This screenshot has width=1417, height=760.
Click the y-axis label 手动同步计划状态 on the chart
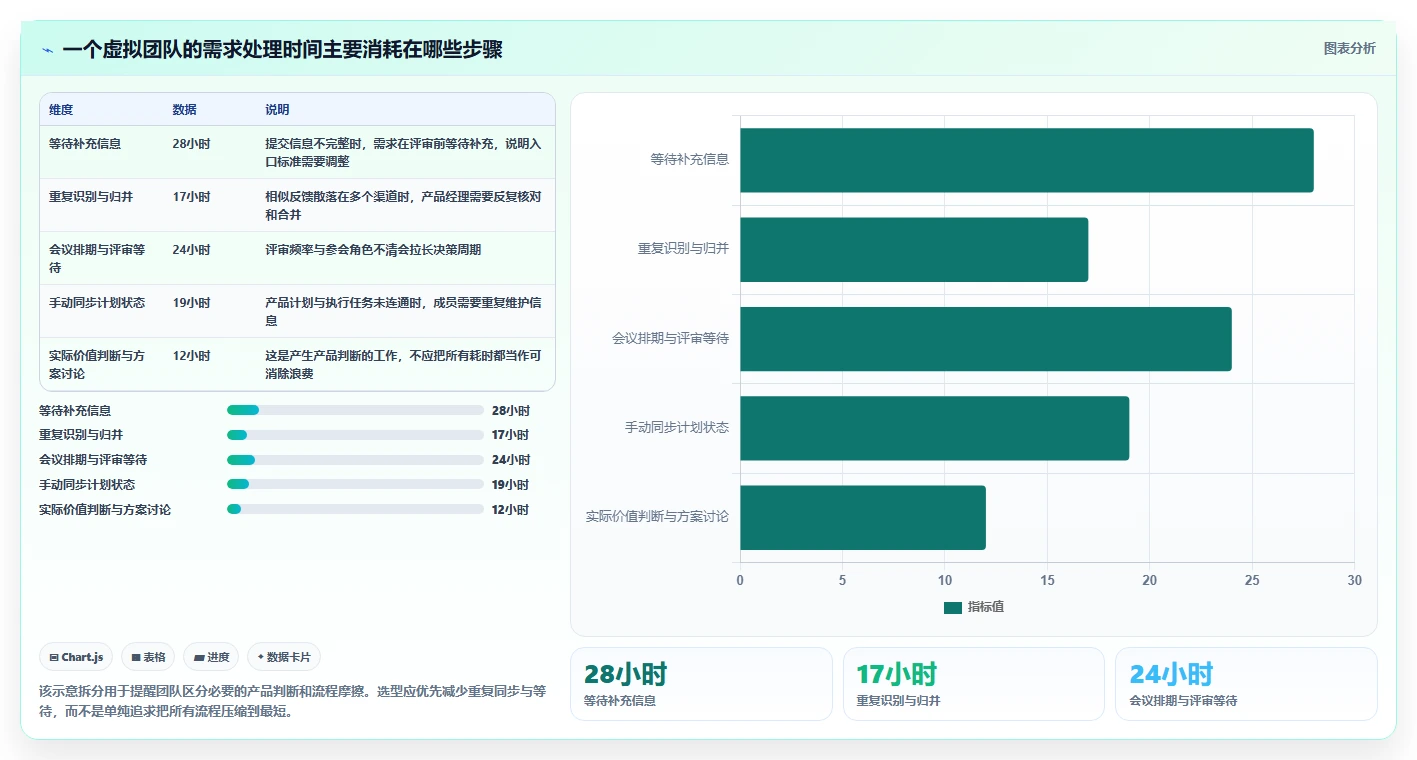coord(677,427)
